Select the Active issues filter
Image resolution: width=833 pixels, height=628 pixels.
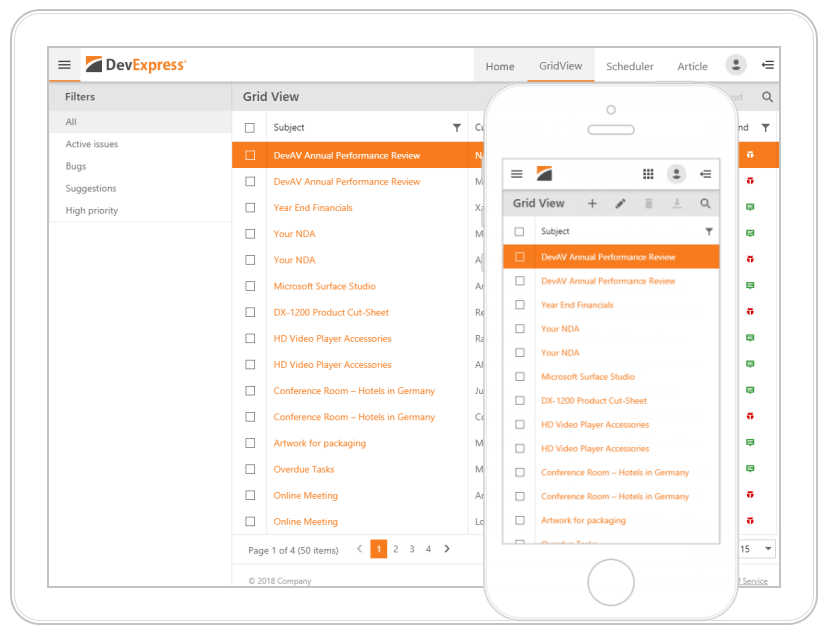(x=140, y=144)
